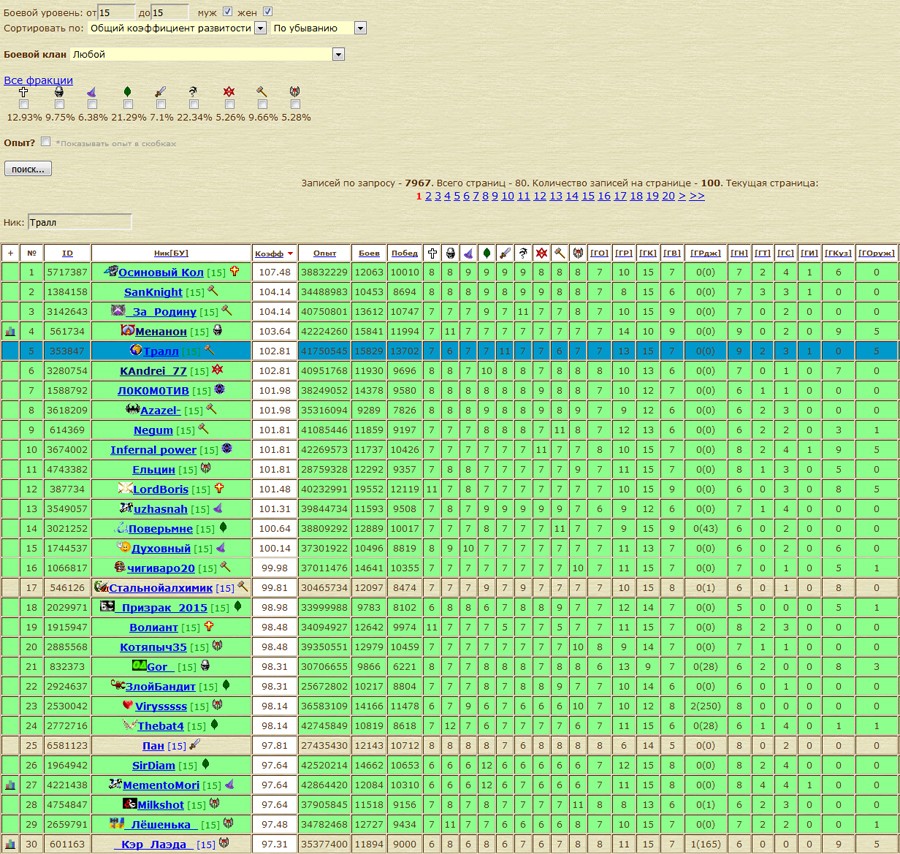The width and height of the screenshot is (900, 854).
Task: Open Стальнойалхимик's player profile link
Action: click(161, 588)
